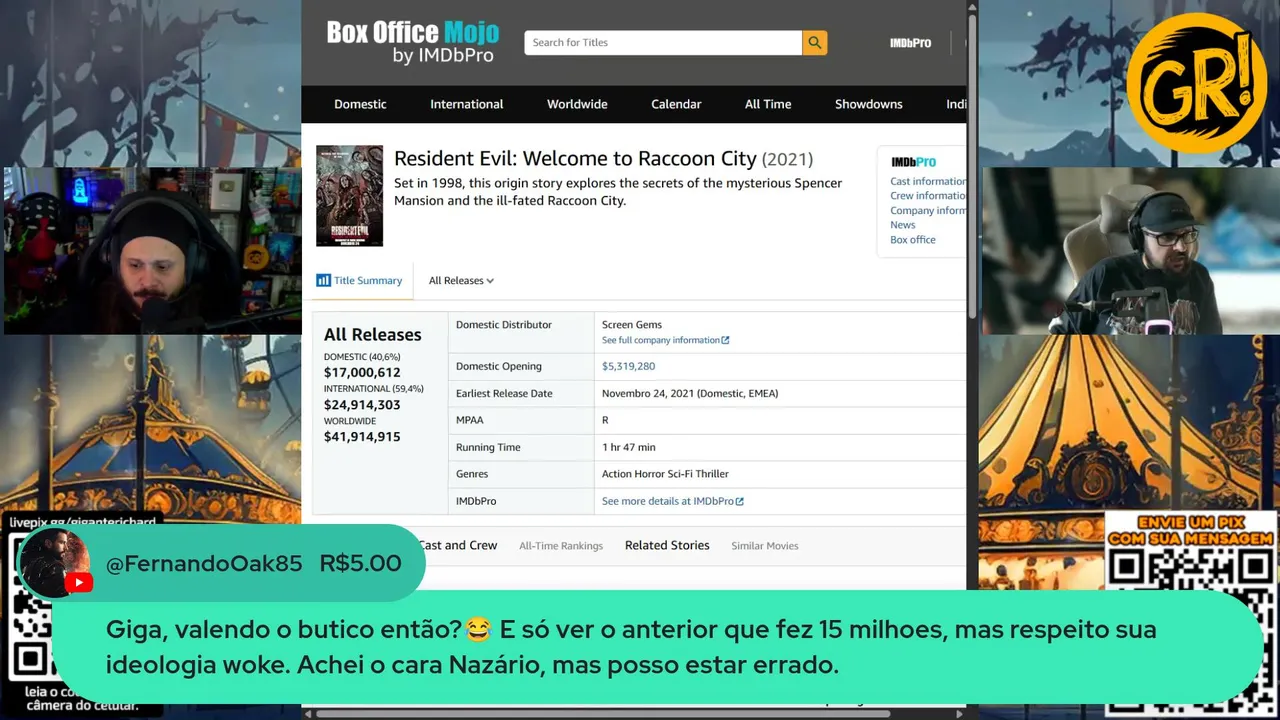This screenshot has width=1280, height=720.
Task: Open the Box Office Mojo home logo
Action: pos(412,42)
